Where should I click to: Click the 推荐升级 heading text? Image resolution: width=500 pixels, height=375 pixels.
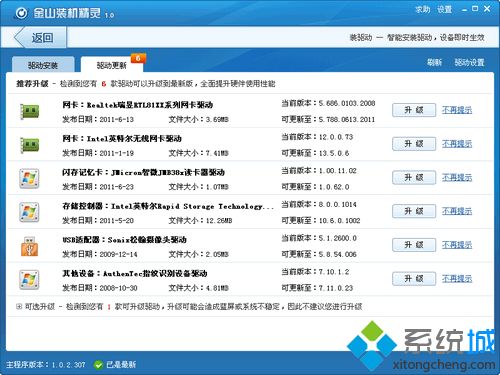pyautogui.click(x=32, y=84)
